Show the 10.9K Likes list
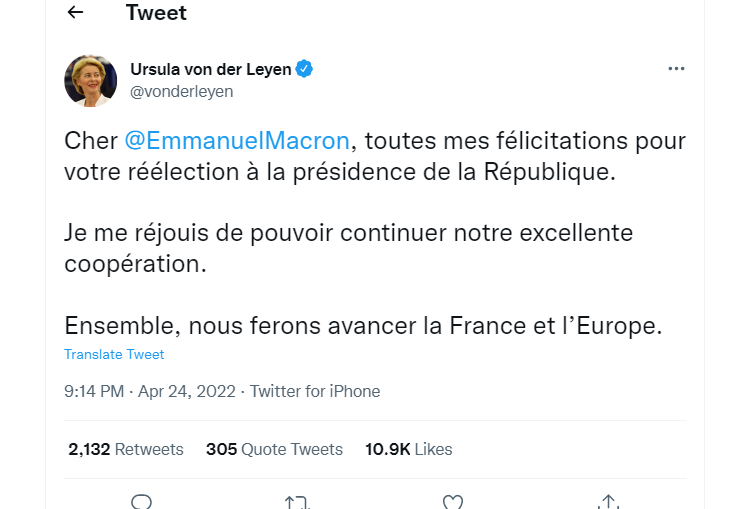 click(x=408, y=449)
